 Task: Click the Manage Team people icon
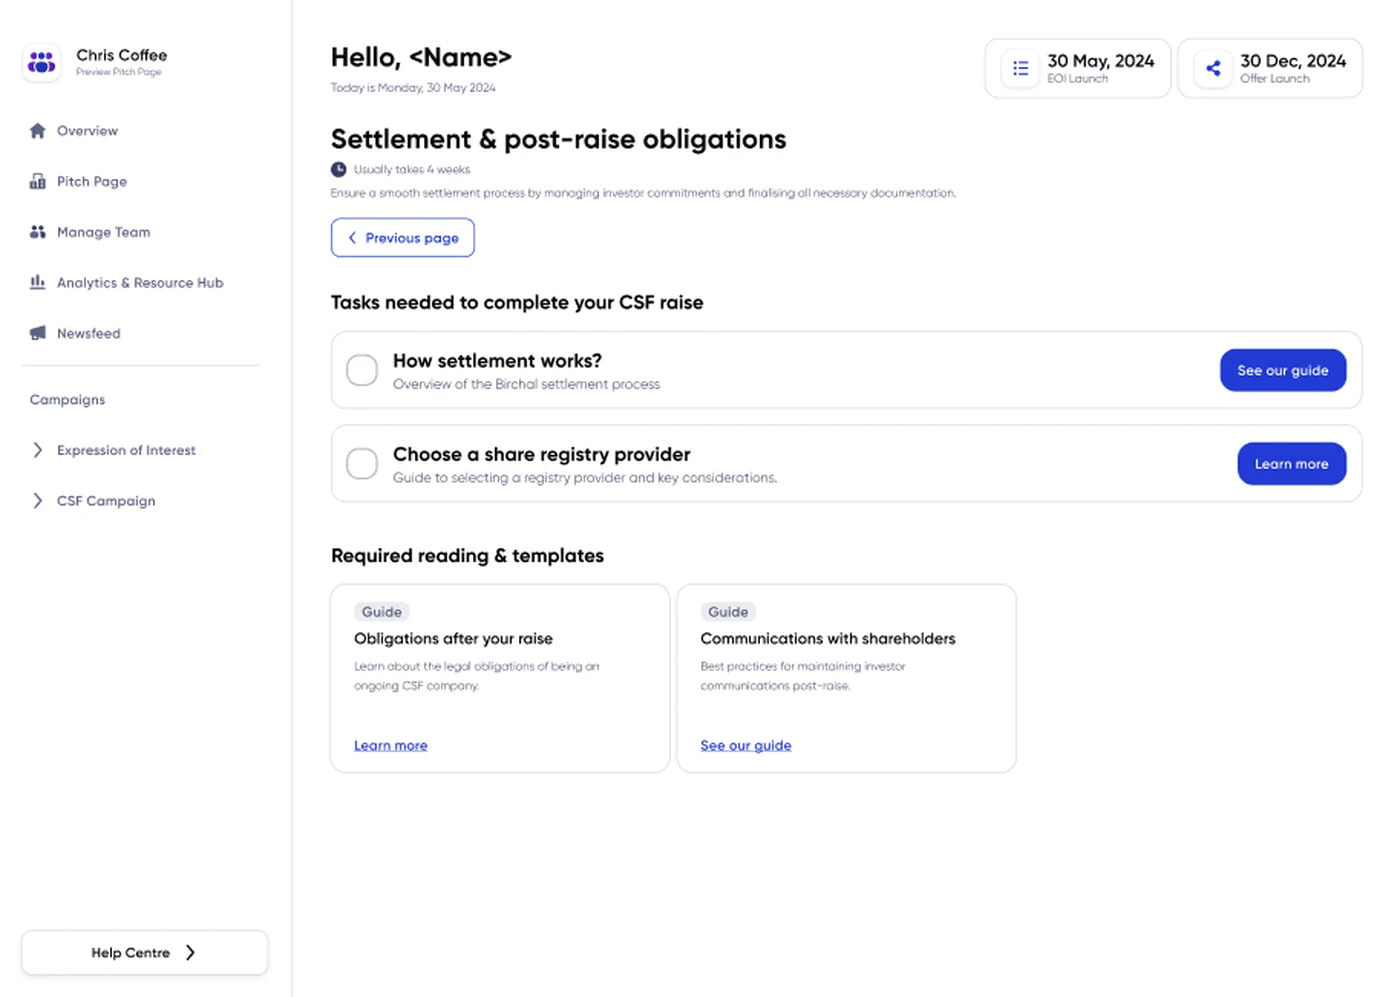coord(38,232)
